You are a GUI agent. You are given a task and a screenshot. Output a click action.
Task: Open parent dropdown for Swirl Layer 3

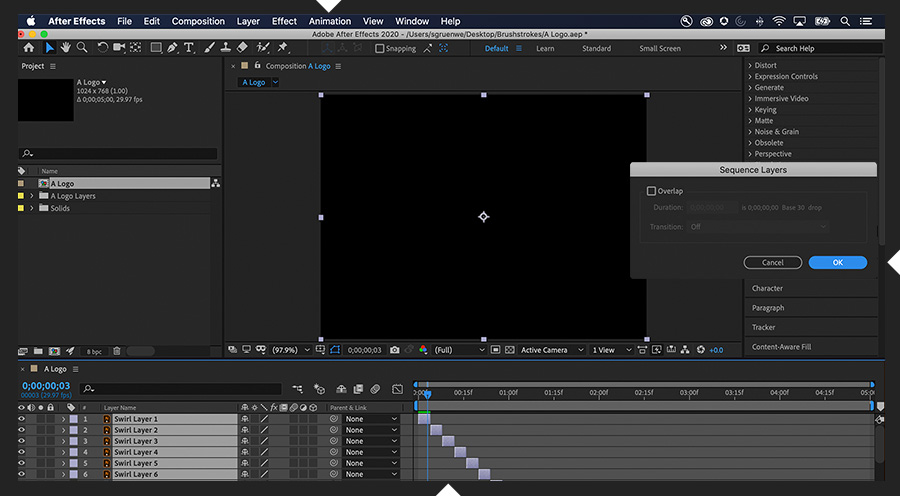point(370,441)
